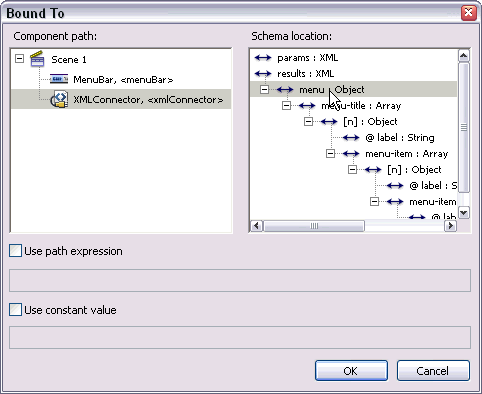Collapse the menu-title : Array node

[x=286, y=106]
